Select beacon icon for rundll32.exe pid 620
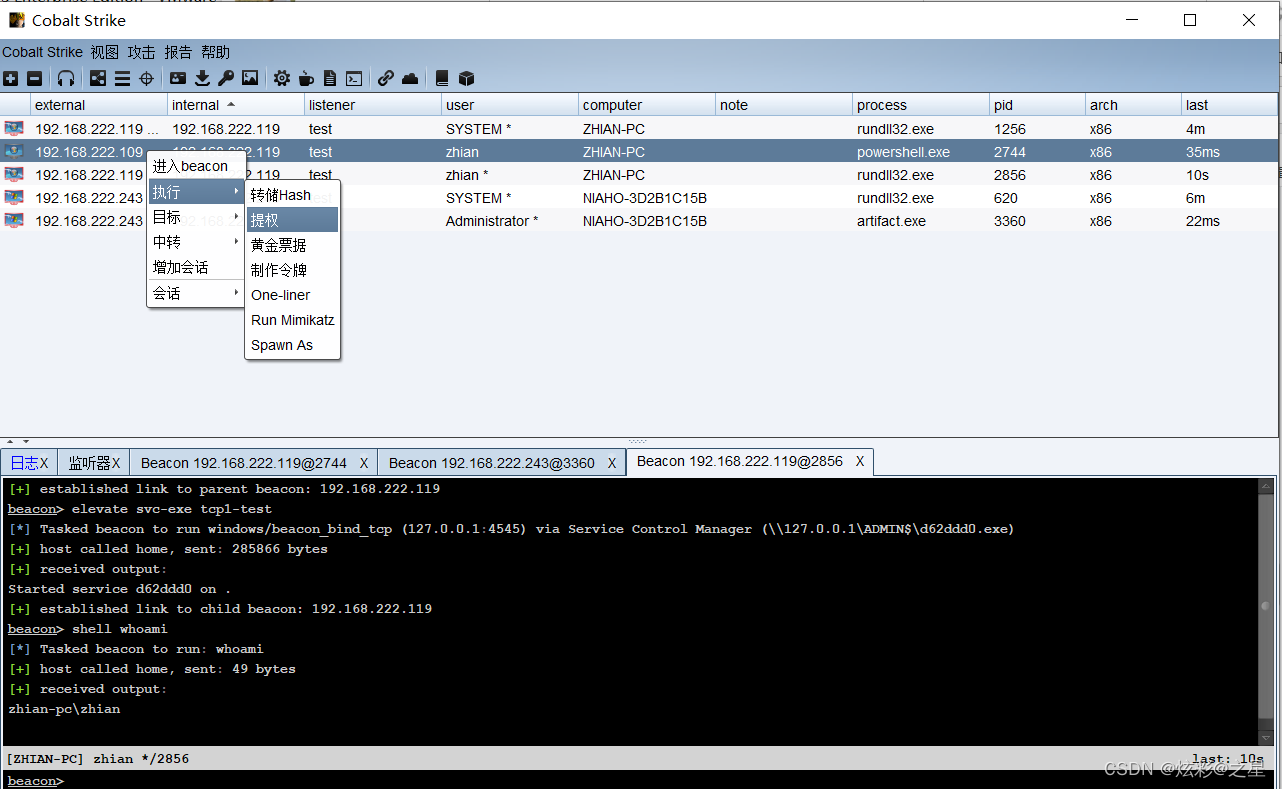This screenshot has width=1282, height=789. tap(14, 197)
